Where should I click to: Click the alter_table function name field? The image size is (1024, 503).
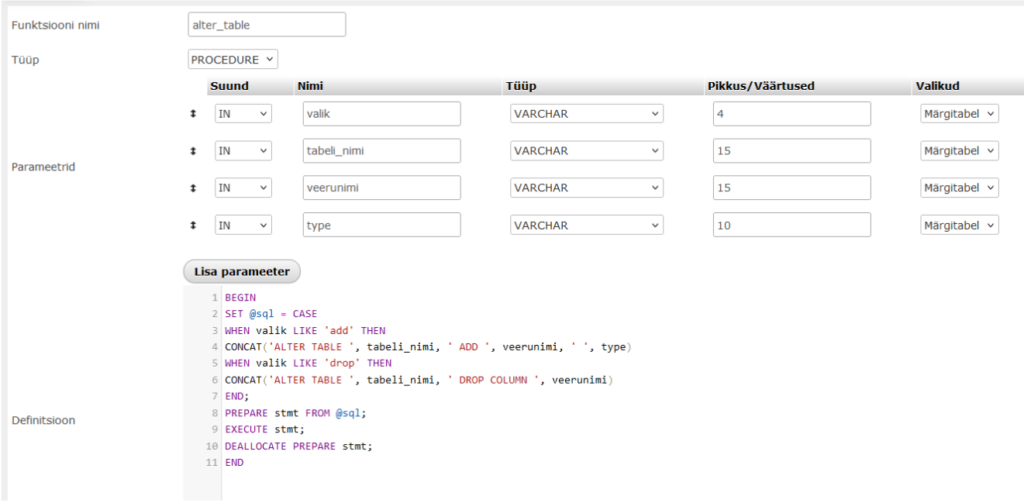pyautogui.click(x=266, y=24)
